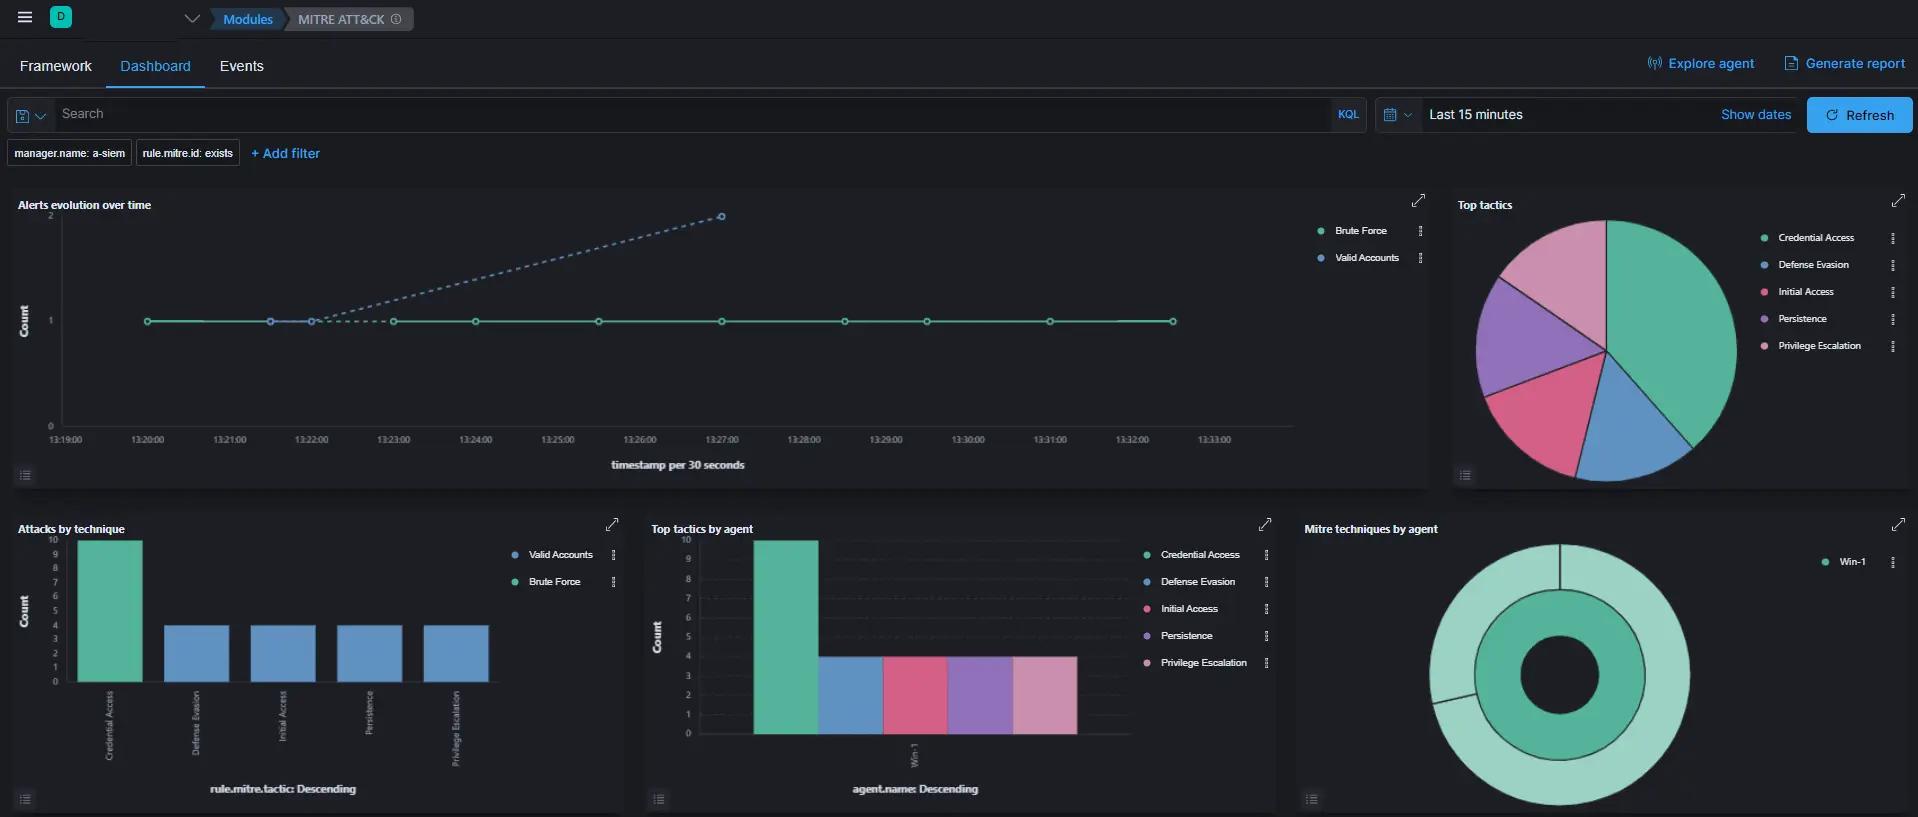The width and height of the screenshot is (1918, 817).
Task: Click the Generate report link
Action: pyautogui.click(x=1844, y=63)
